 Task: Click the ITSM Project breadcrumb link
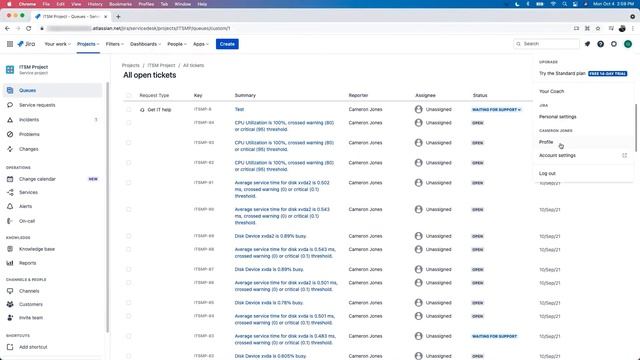[161, 65]
